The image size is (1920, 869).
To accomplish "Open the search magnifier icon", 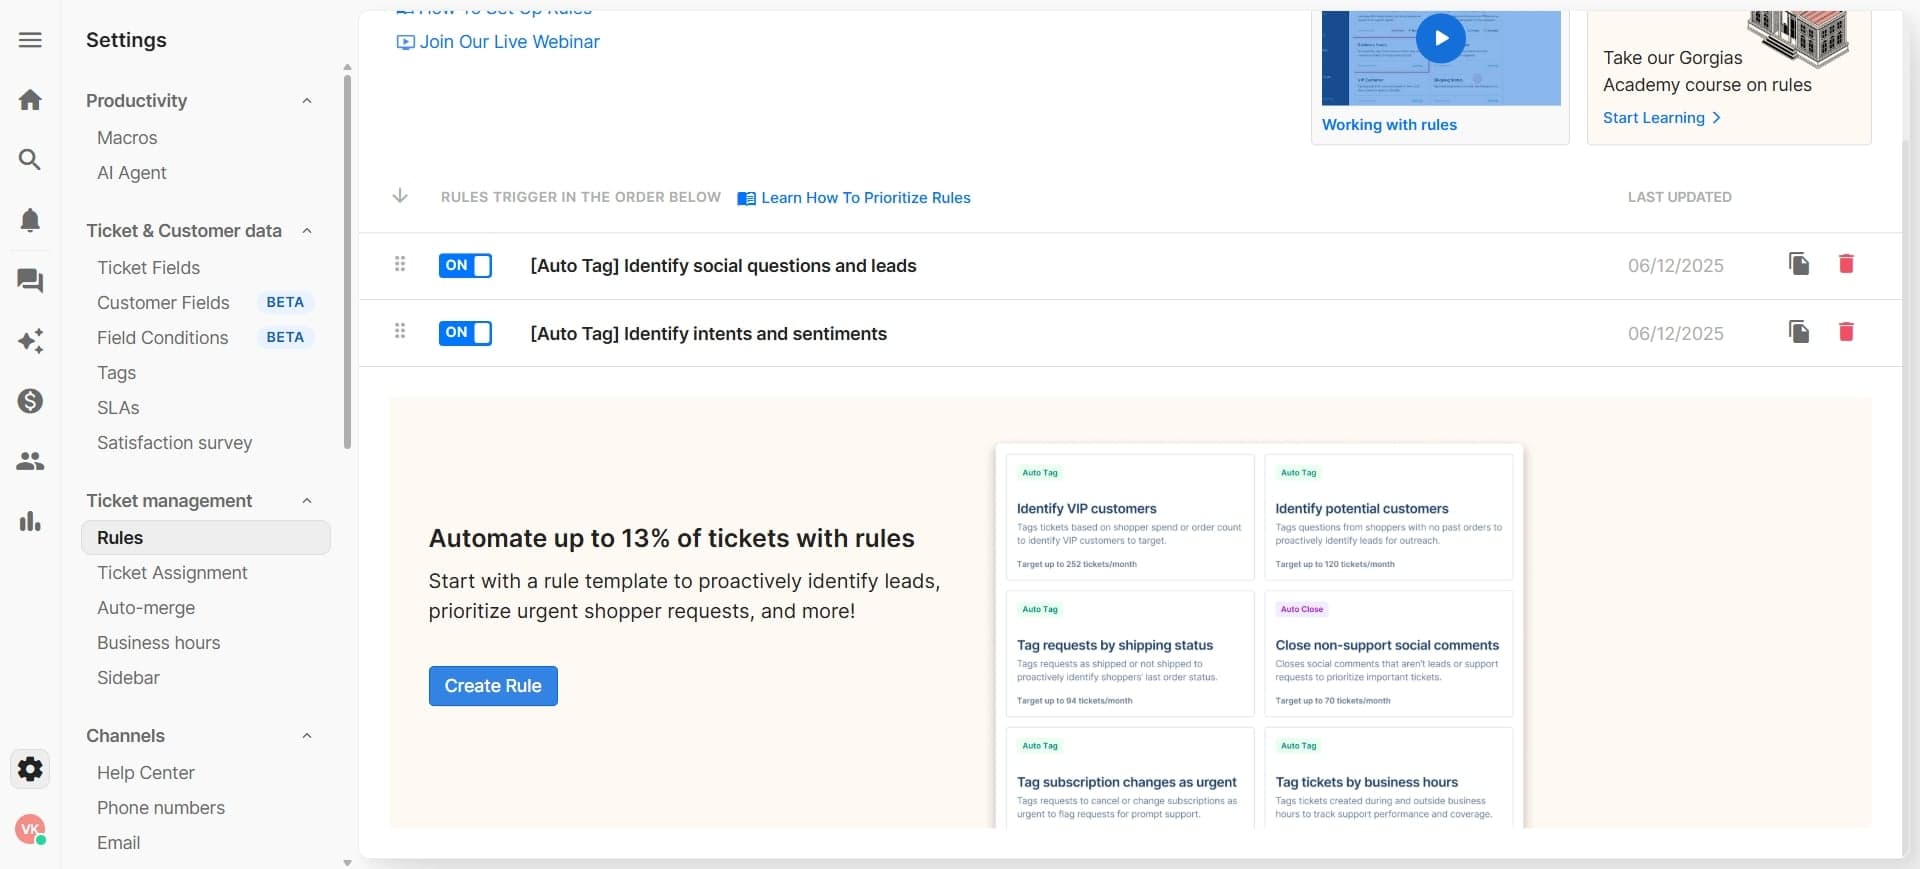I will click(30, 160).
